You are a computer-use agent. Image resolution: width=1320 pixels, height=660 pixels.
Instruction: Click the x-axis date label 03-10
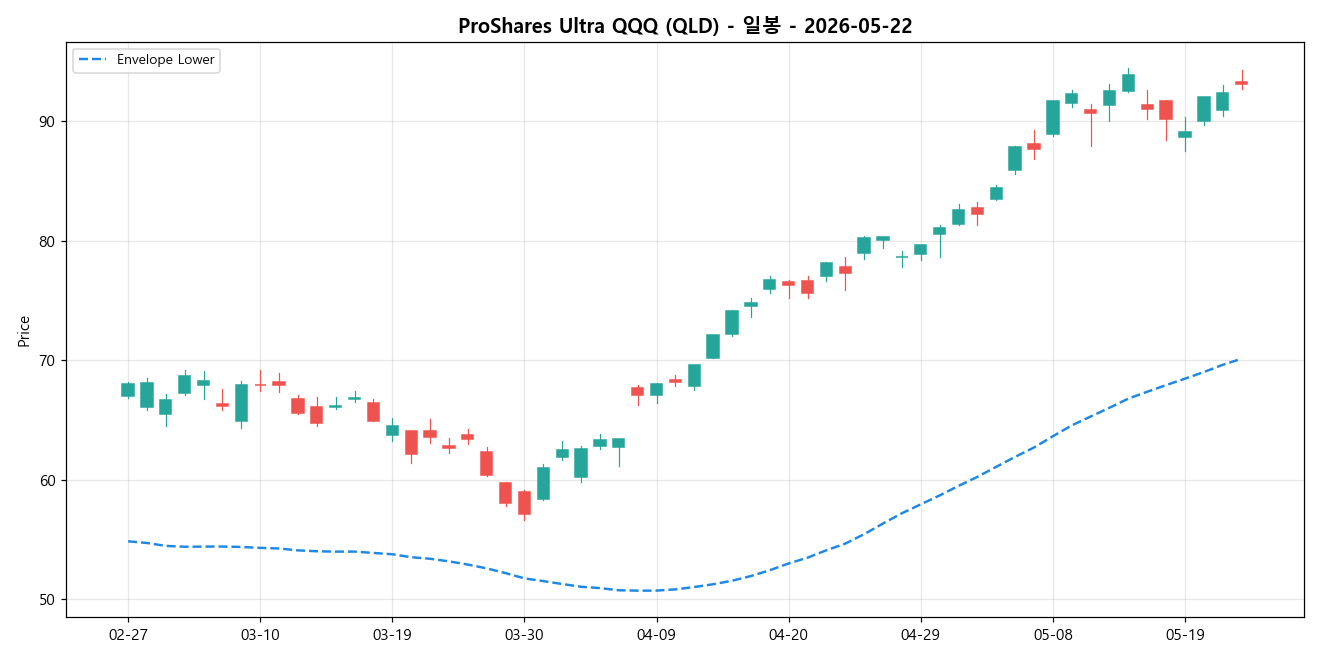pyautogui.click(x=260, y=634)
